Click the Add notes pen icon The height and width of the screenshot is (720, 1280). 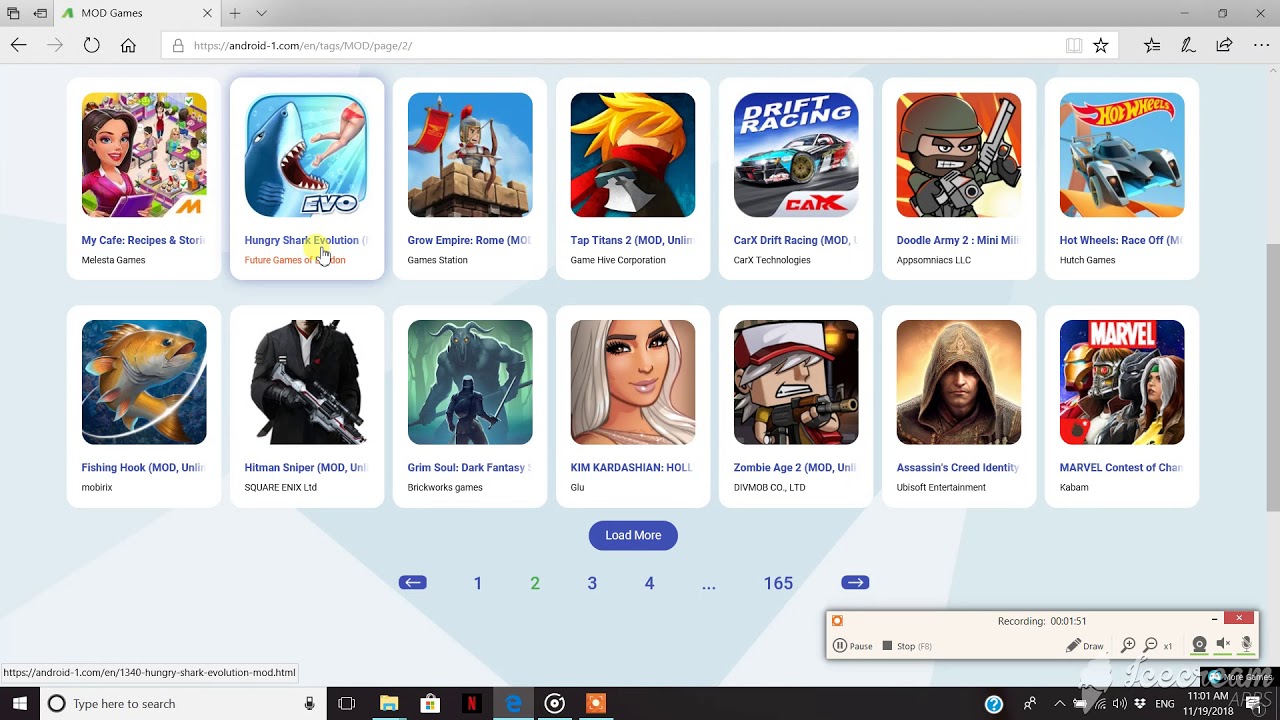(1188, 45)
